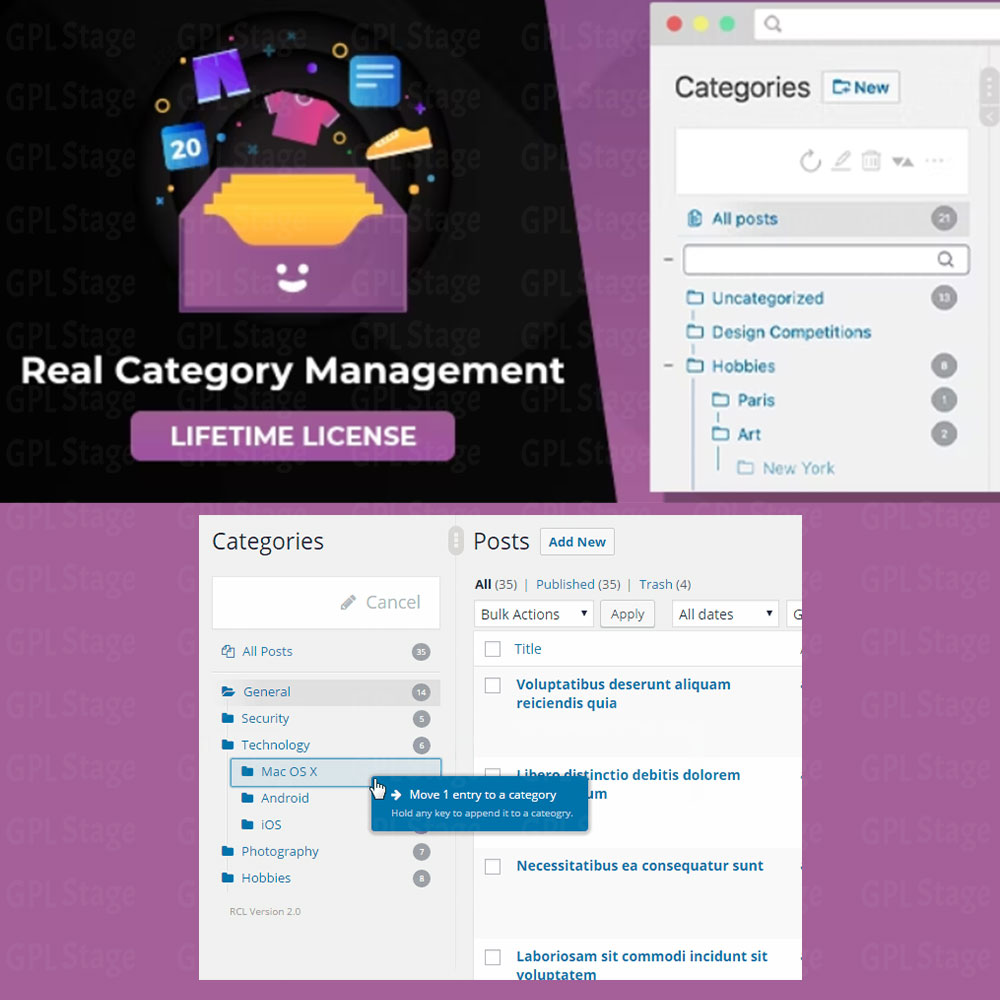This screenshot has height=1000, width=1000.
Task: Open the Bulk Actions dropdown
Action: point(534,614)
